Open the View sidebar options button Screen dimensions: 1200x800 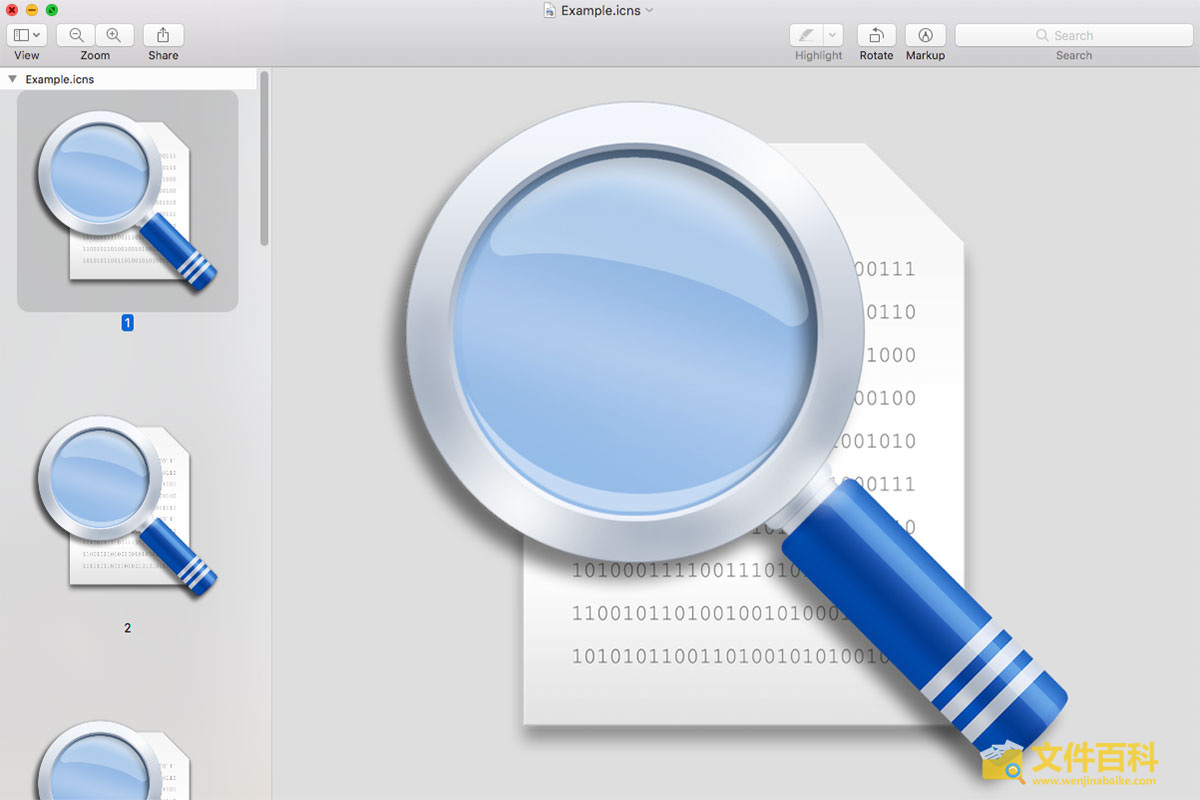[x=27, y=35]
